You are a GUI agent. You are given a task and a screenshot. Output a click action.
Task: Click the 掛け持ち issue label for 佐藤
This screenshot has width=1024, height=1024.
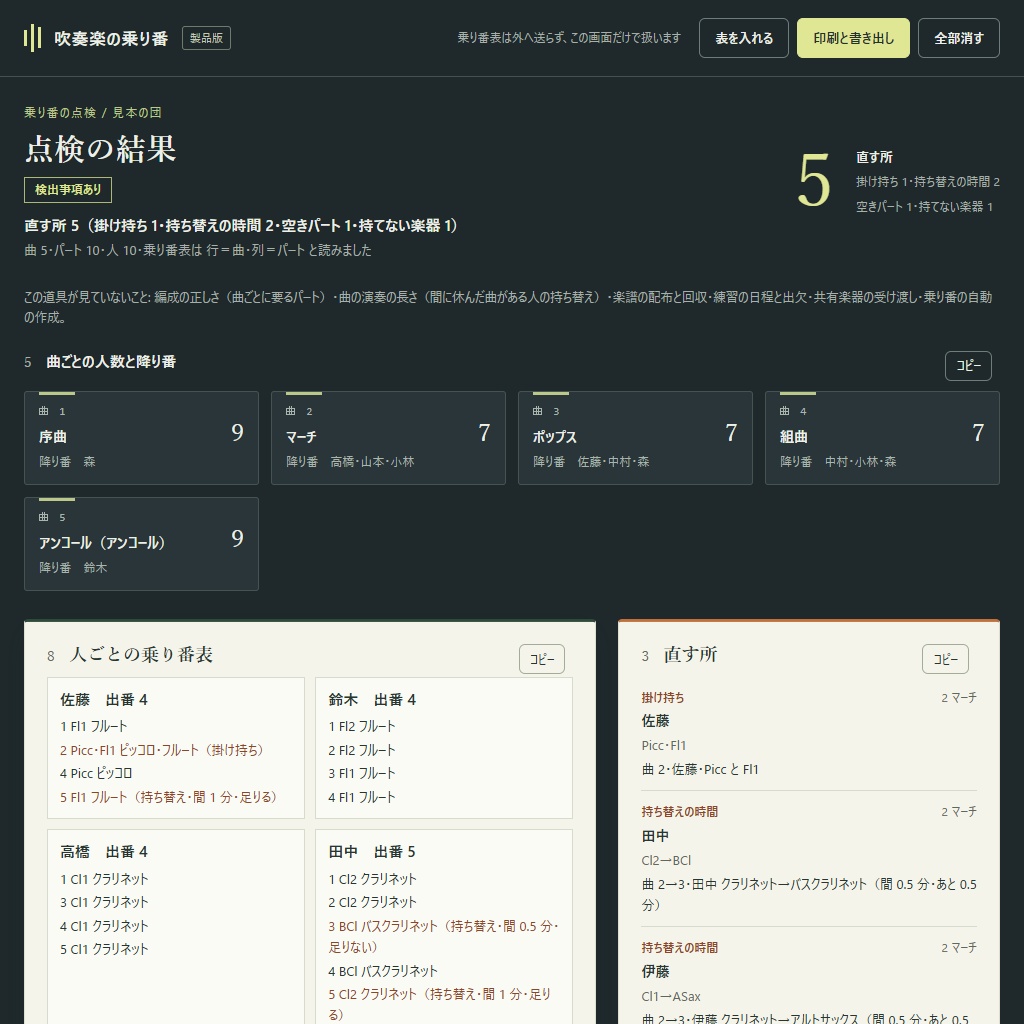(x=663, y=697)
